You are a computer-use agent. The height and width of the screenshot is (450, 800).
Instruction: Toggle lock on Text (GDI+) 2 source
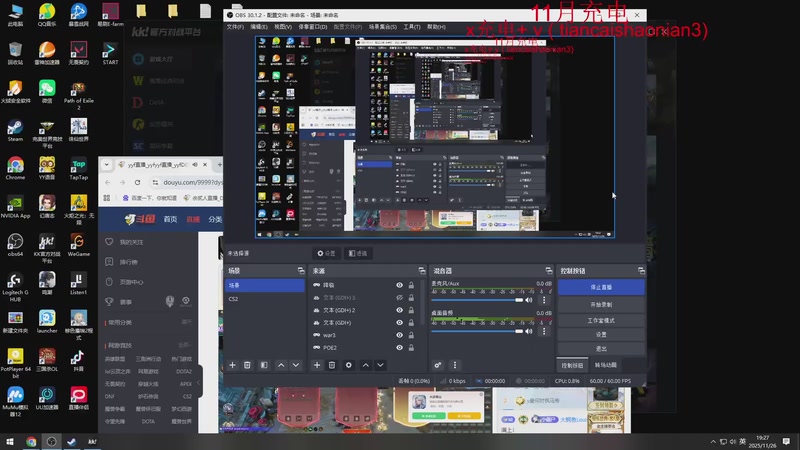tap(411, 310)
